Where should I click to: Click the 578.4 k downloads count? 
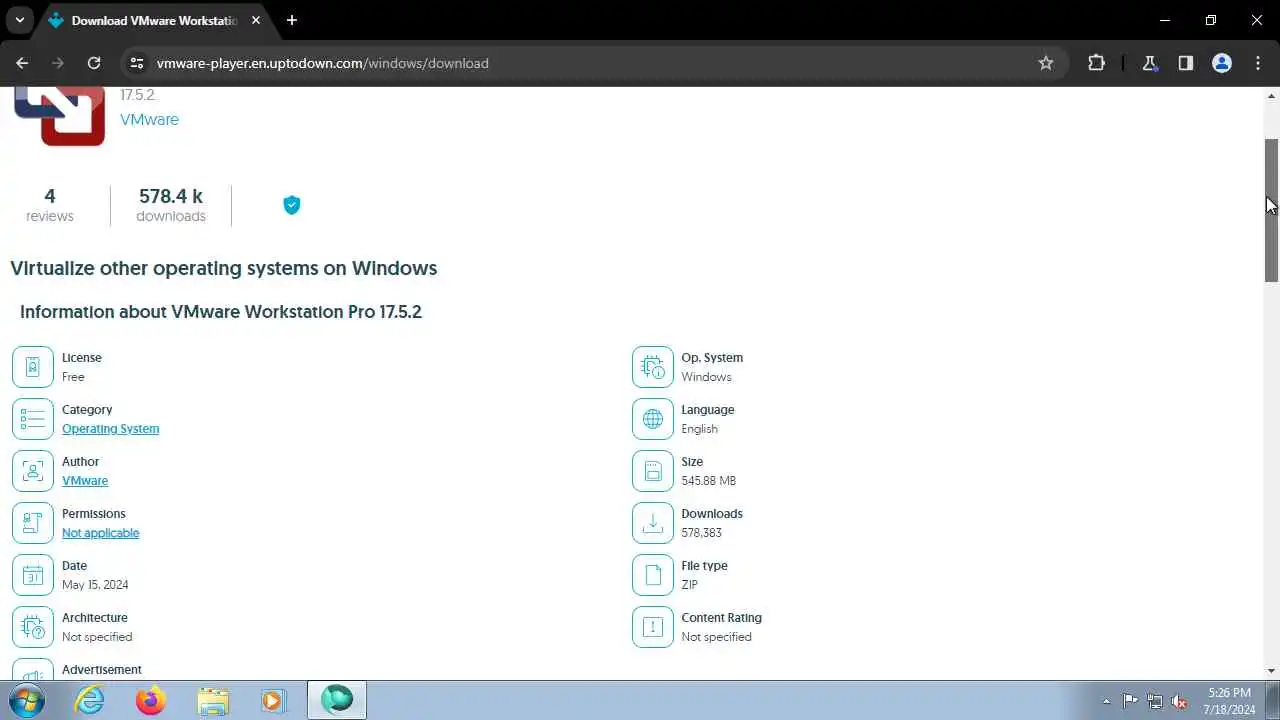[x=171, y=205]
